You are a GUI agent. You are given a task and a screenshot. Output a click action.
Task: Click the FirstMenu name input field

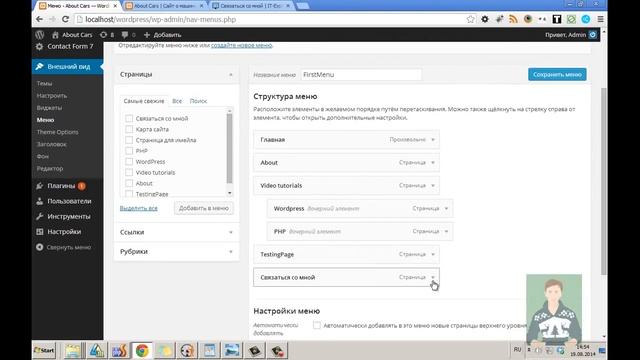point(361,75)
